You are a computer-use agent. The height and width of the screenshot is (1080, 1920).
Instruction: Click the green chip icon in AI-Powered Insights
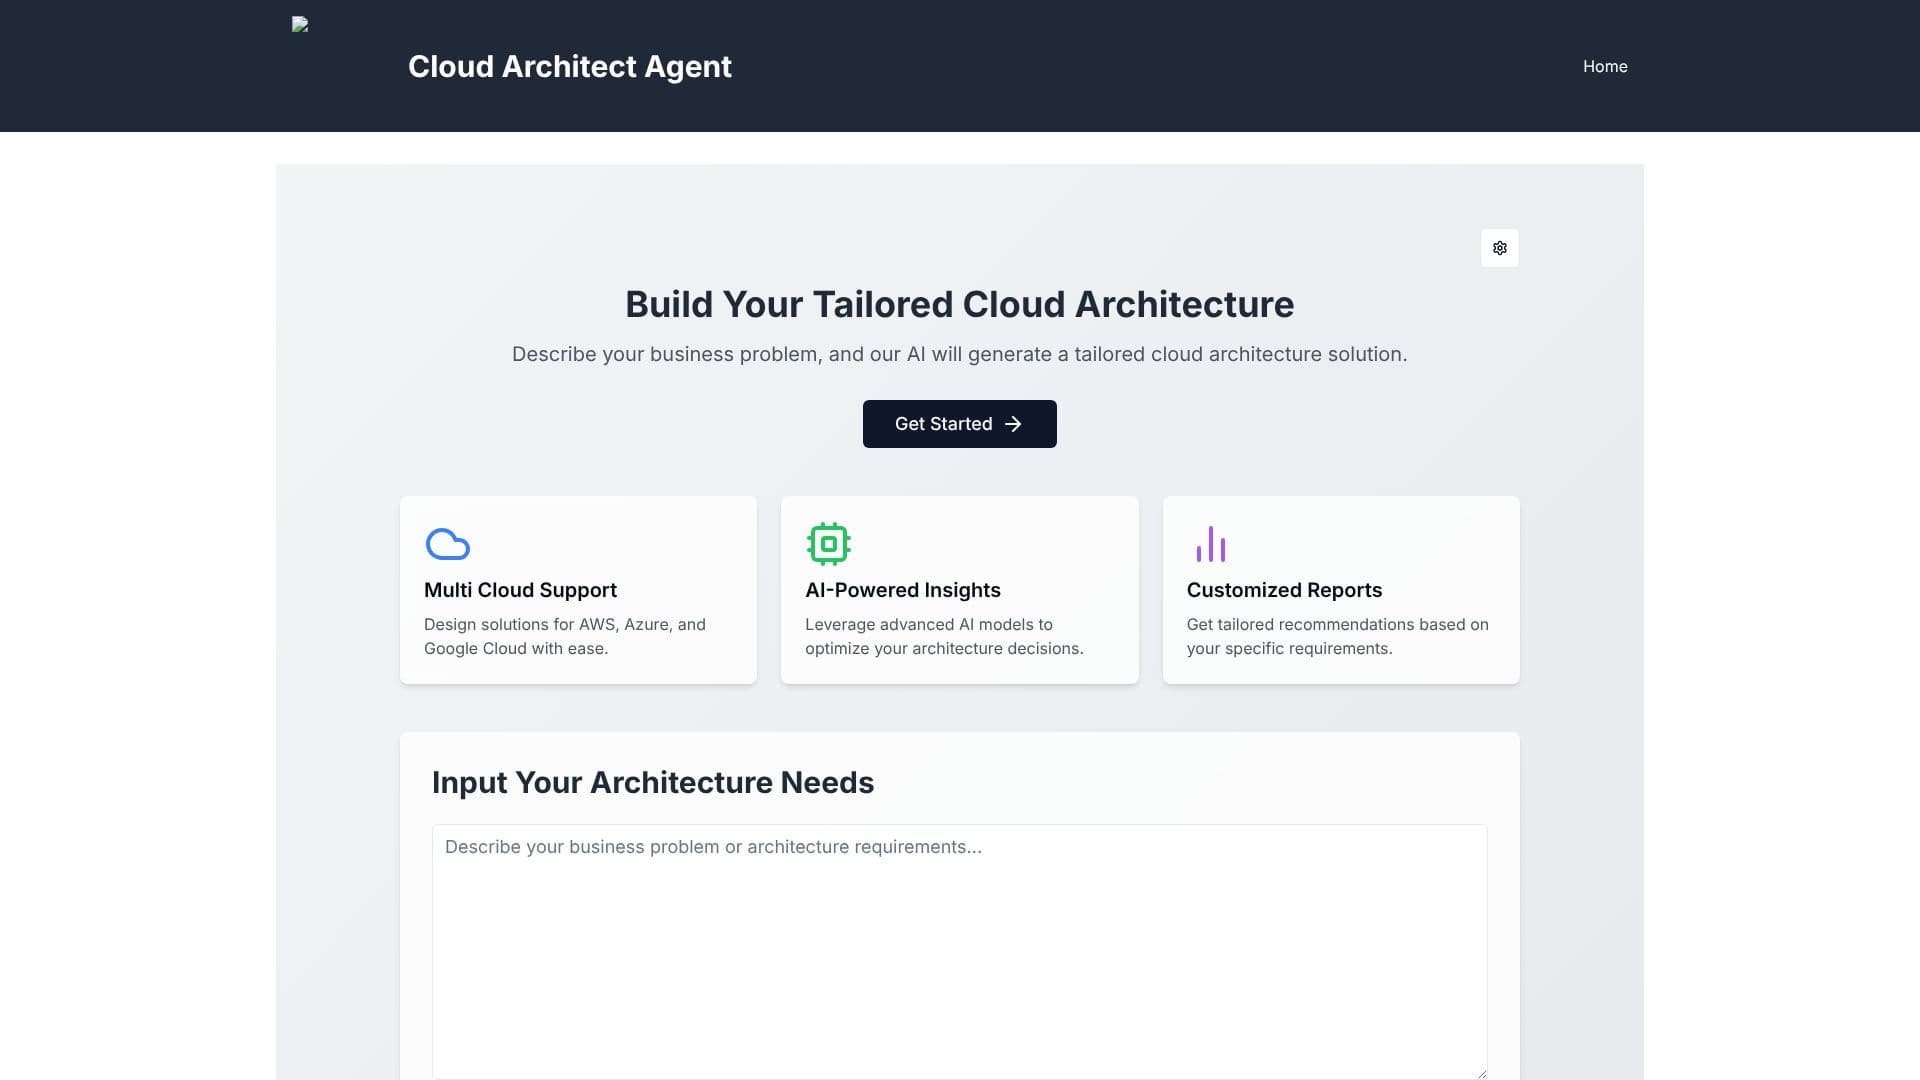pos(829,544)
